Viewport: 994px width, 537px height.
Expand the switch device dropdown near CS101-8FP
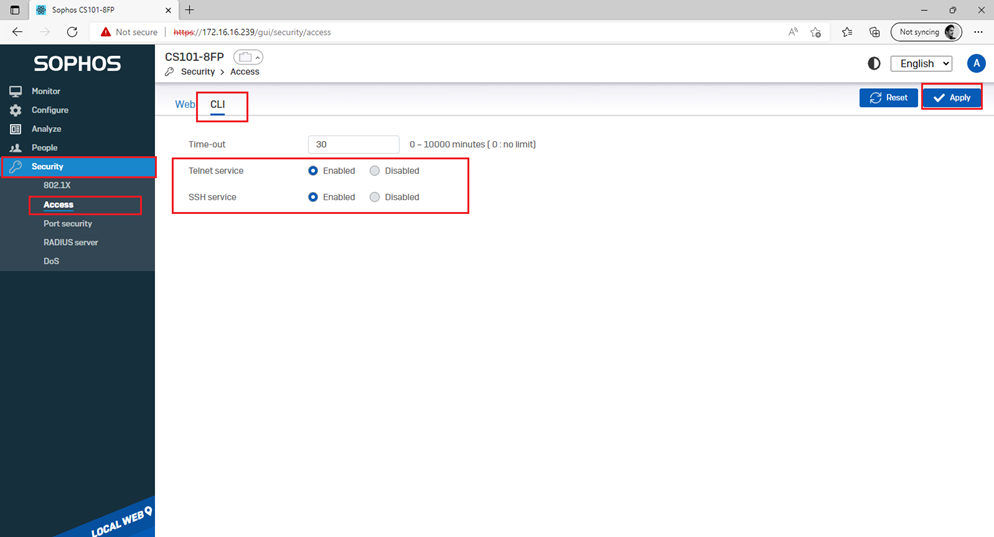248,57
